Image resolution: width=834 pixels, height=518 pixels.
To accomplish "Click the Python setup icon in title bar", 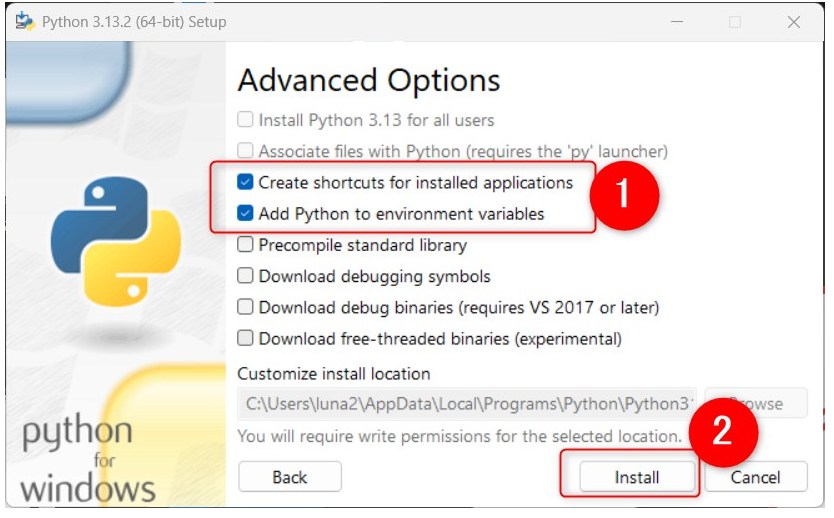I will 24,21.
